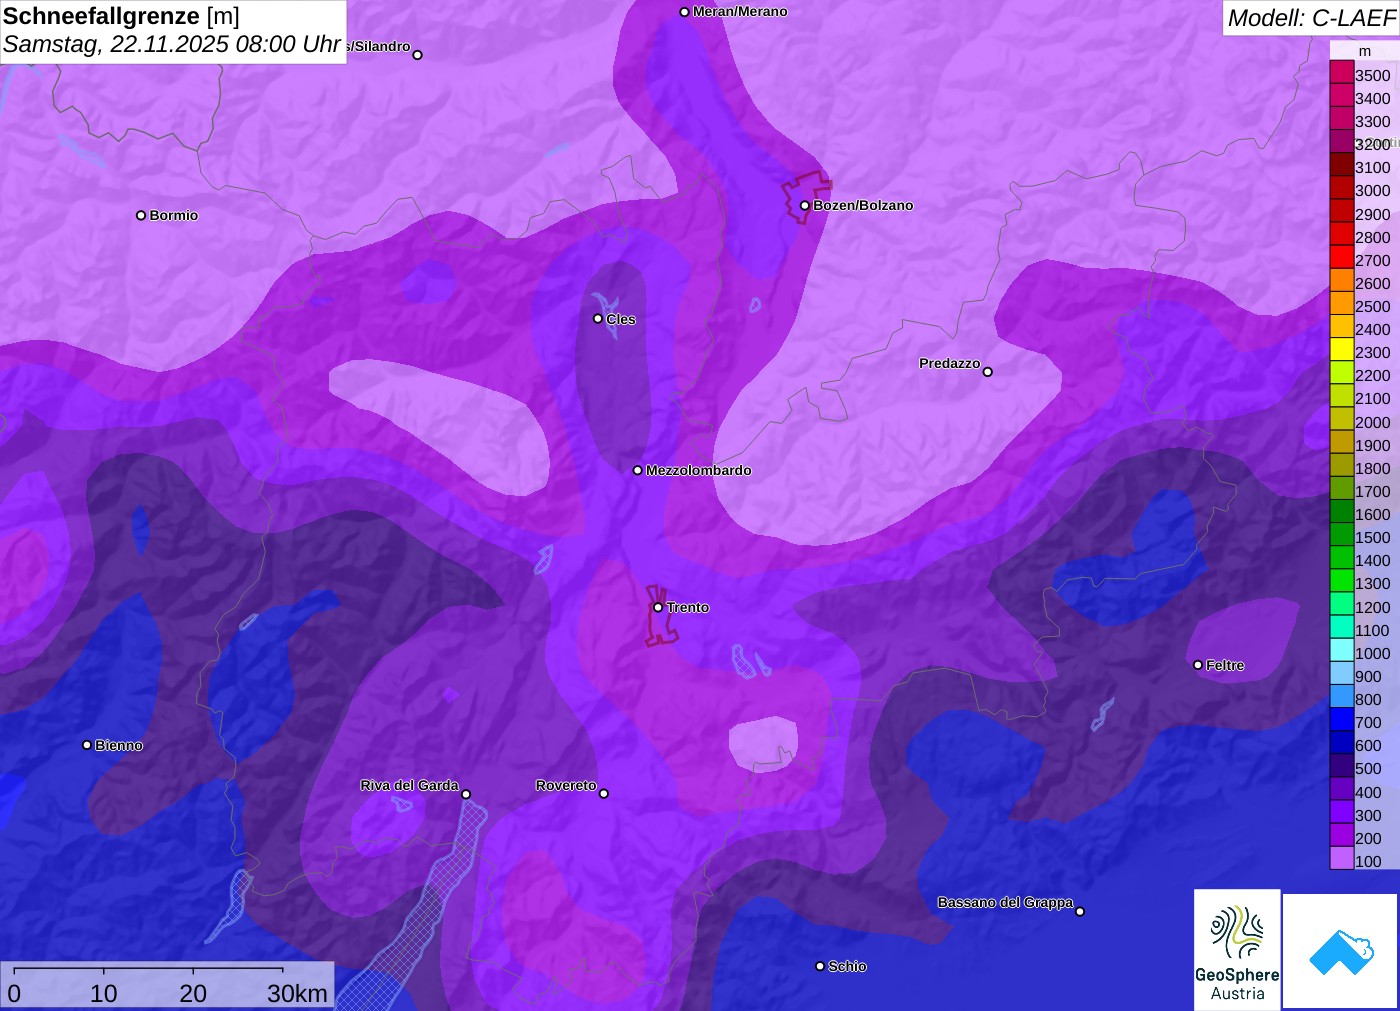Click the legend unit header m
Screen dimensions: 1400x1011
coord(1365,51)
